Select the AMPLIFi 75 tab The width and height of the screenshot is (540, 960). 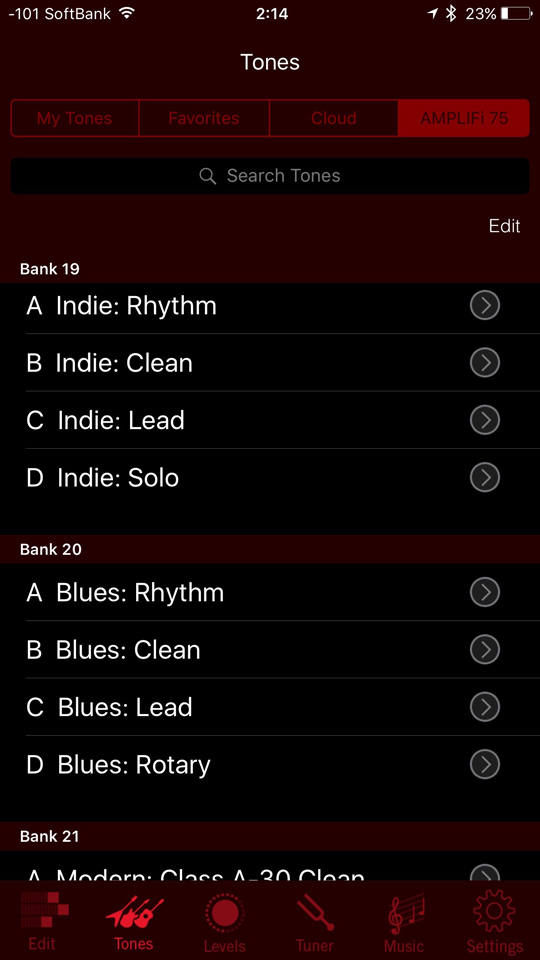coord(464,118)
